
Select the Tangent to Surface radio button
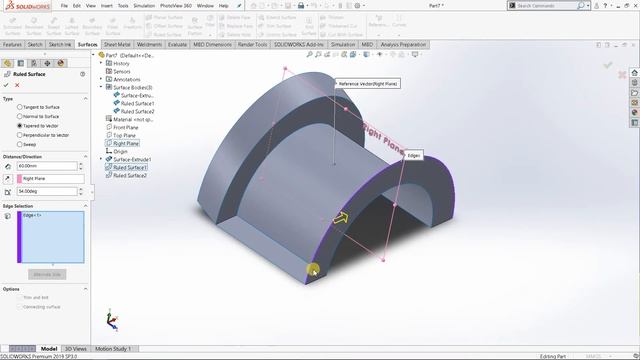[x=20, y=107]
